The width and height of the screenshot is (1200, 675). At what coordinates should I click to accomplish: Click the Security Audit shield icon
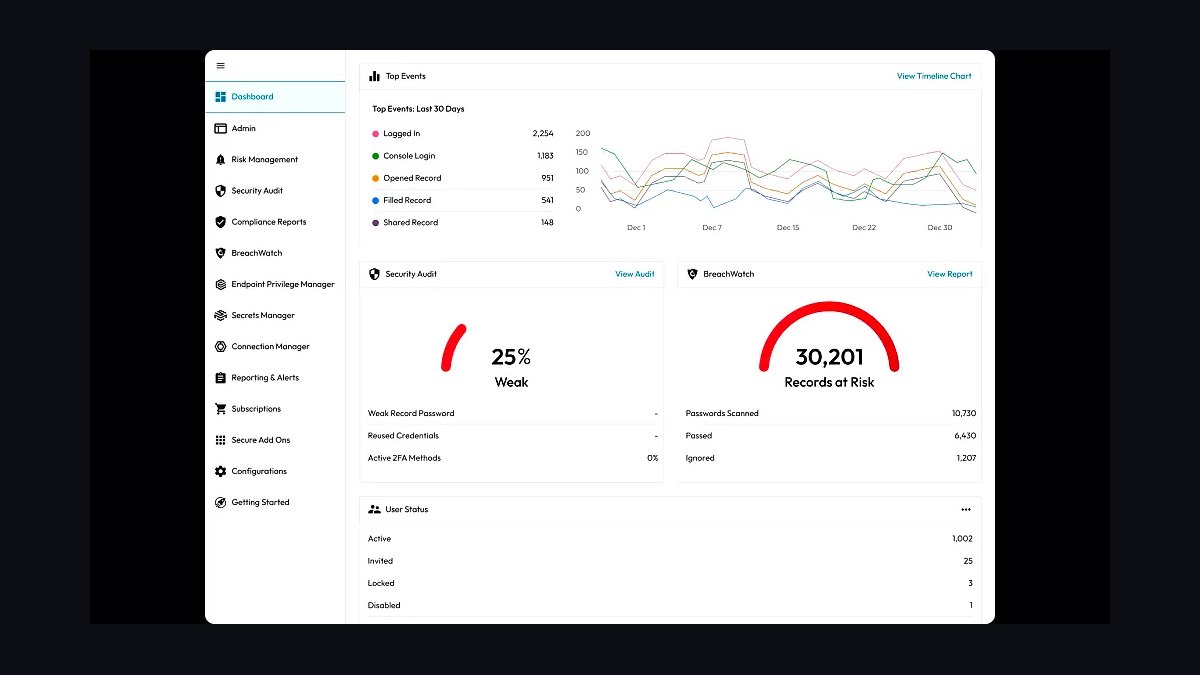221,191
